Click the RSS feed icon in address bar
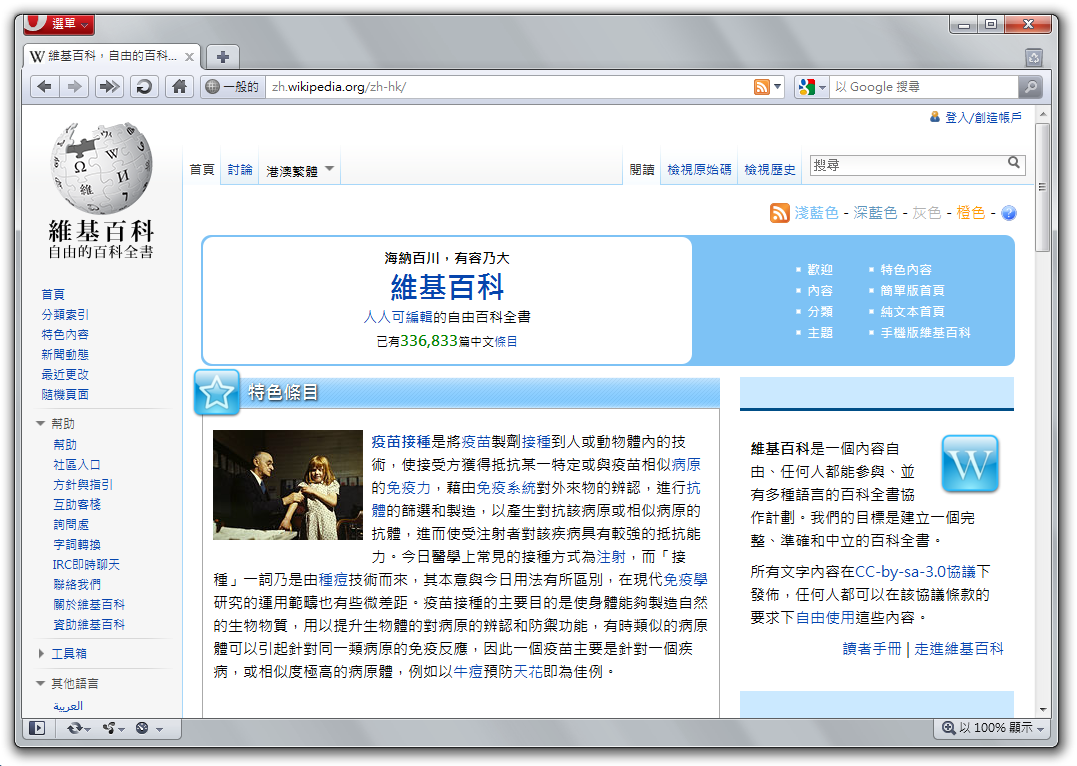Viewport: 1077px width, 766px height. coord(762,87)
